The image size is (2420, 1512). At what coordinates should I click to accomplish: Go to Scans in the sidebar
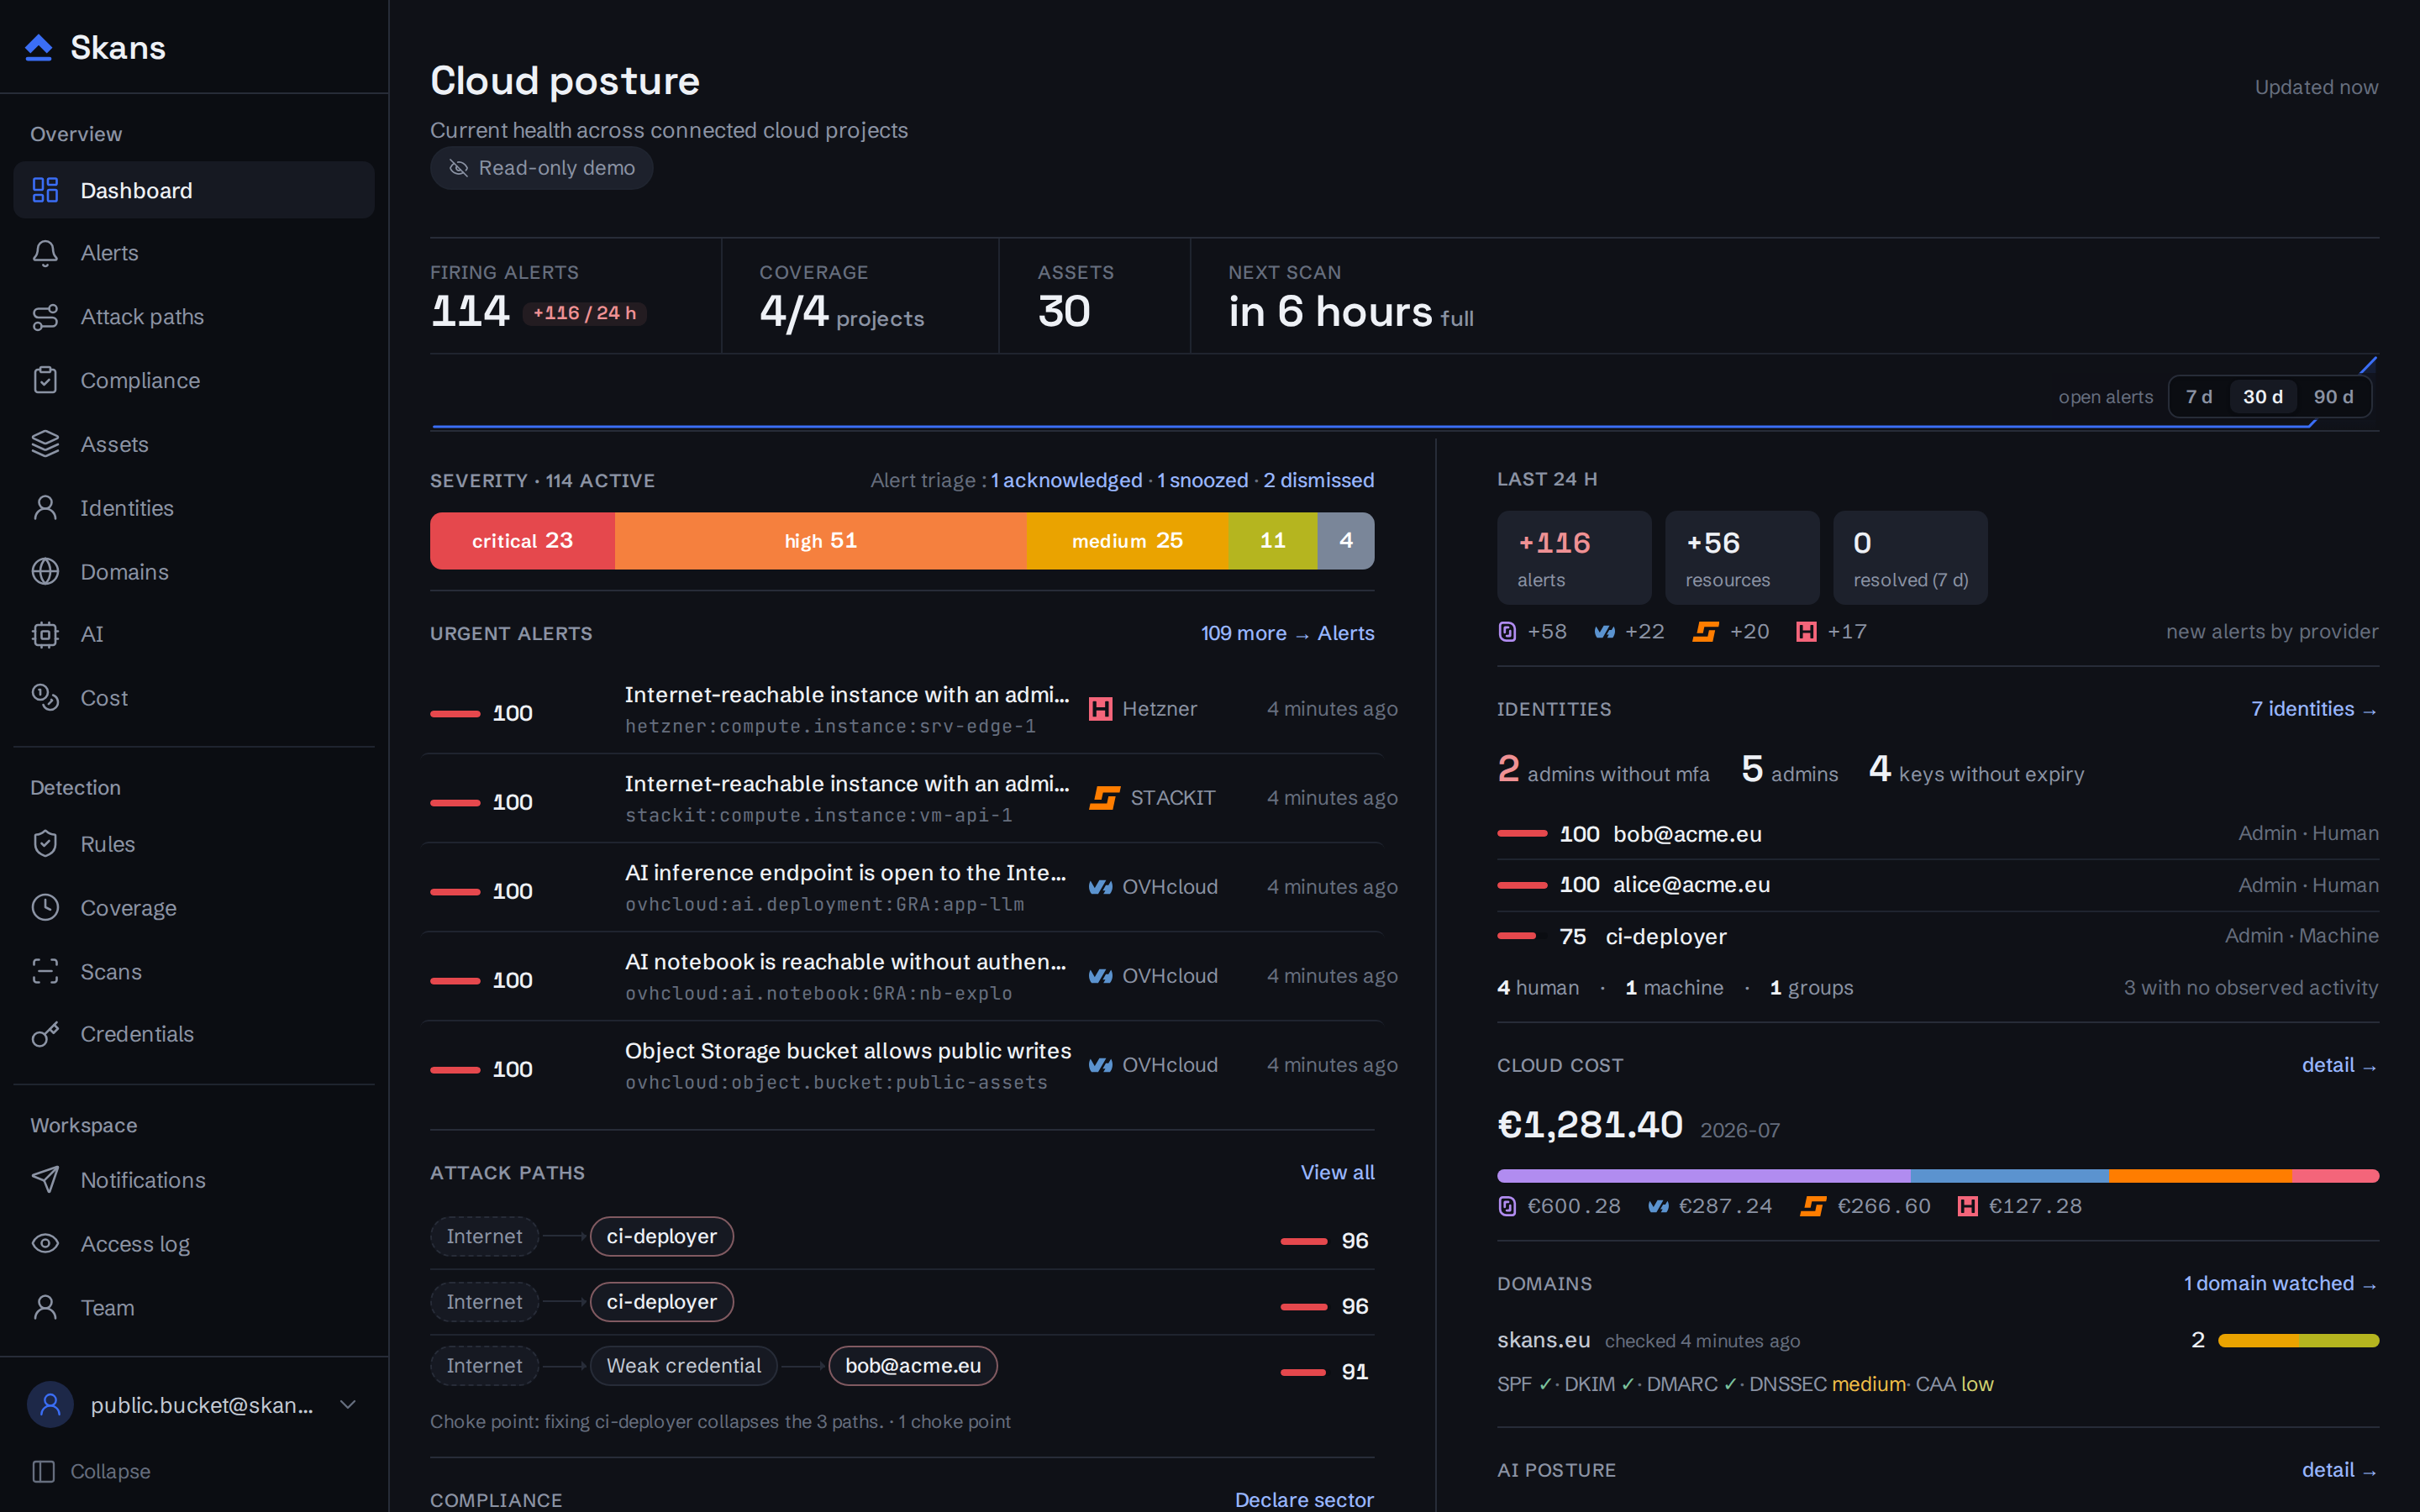click(x=194, y=971)
